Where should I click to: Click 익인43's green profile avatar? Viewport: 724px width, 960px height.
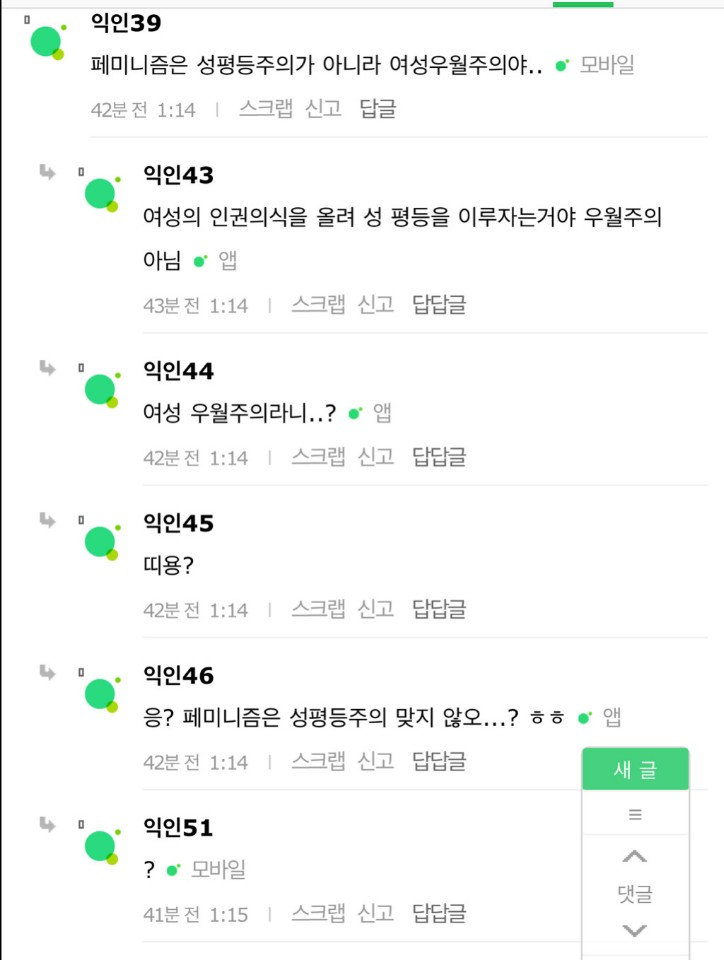[x=100, y=193]
